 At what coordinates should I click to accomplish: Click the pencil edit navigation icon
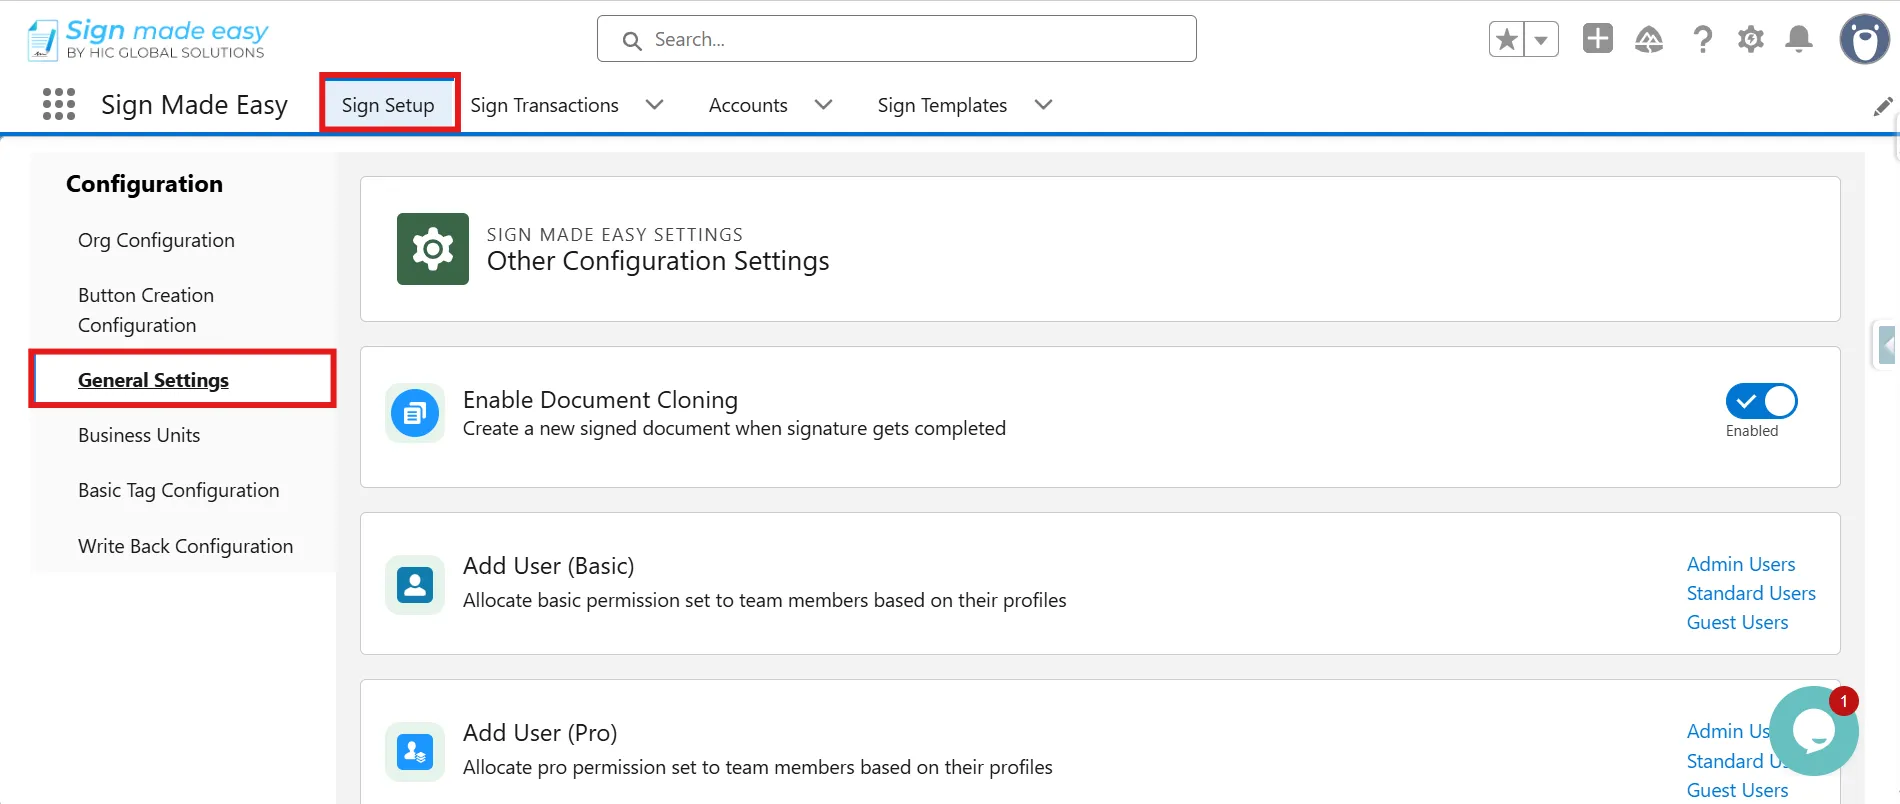pos(1883,106)
